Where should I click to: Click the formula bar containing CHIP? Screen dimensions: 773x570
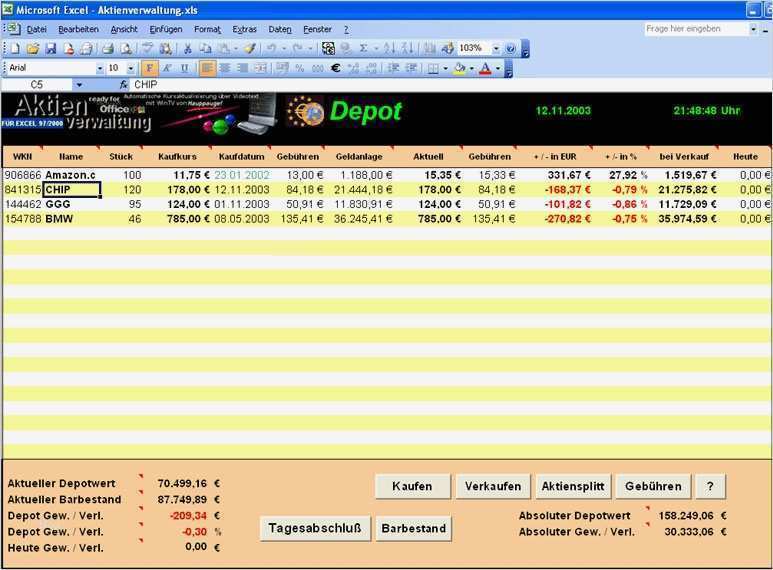(451, 85)
